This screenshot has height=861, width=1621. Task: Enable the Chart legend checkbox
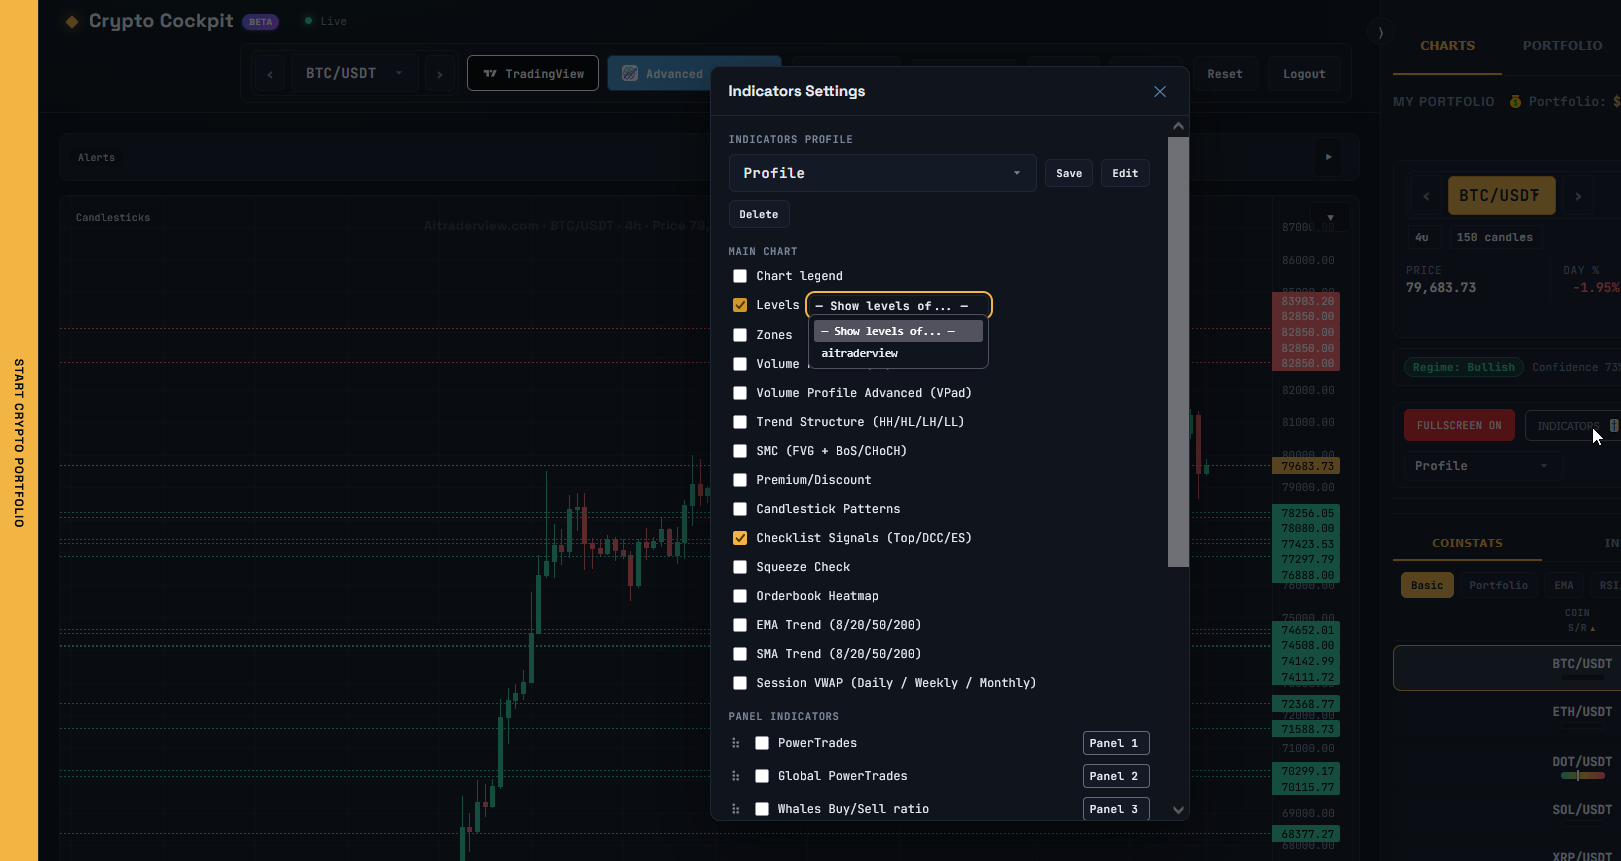[x=740, y=276]
